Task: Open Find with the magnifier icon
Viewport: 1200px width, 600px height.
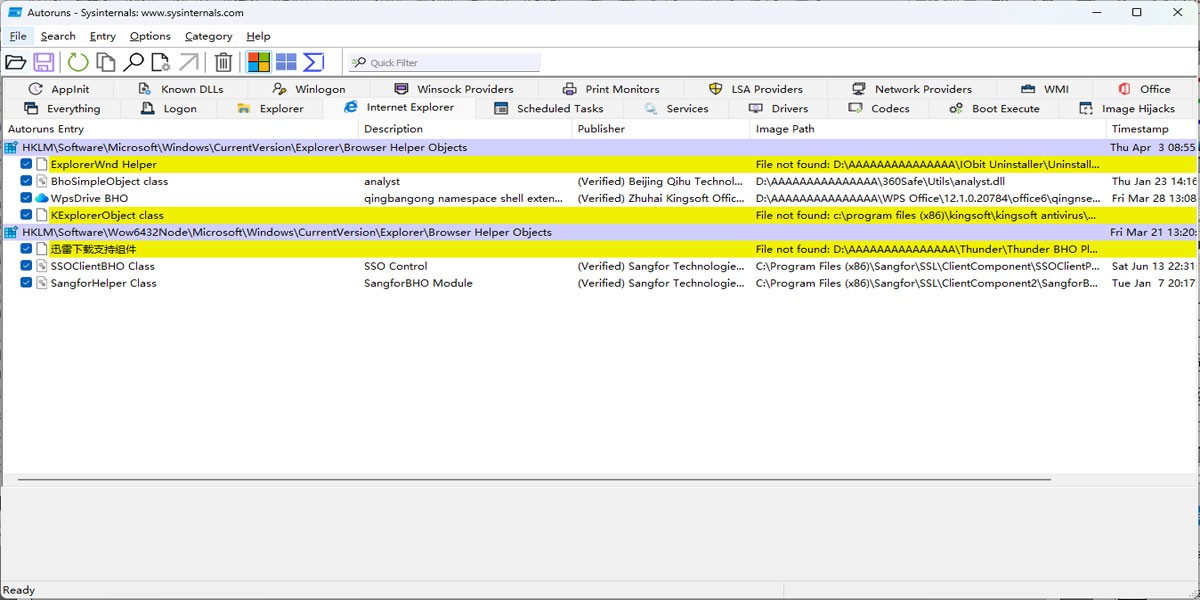Action: (133, 62)
